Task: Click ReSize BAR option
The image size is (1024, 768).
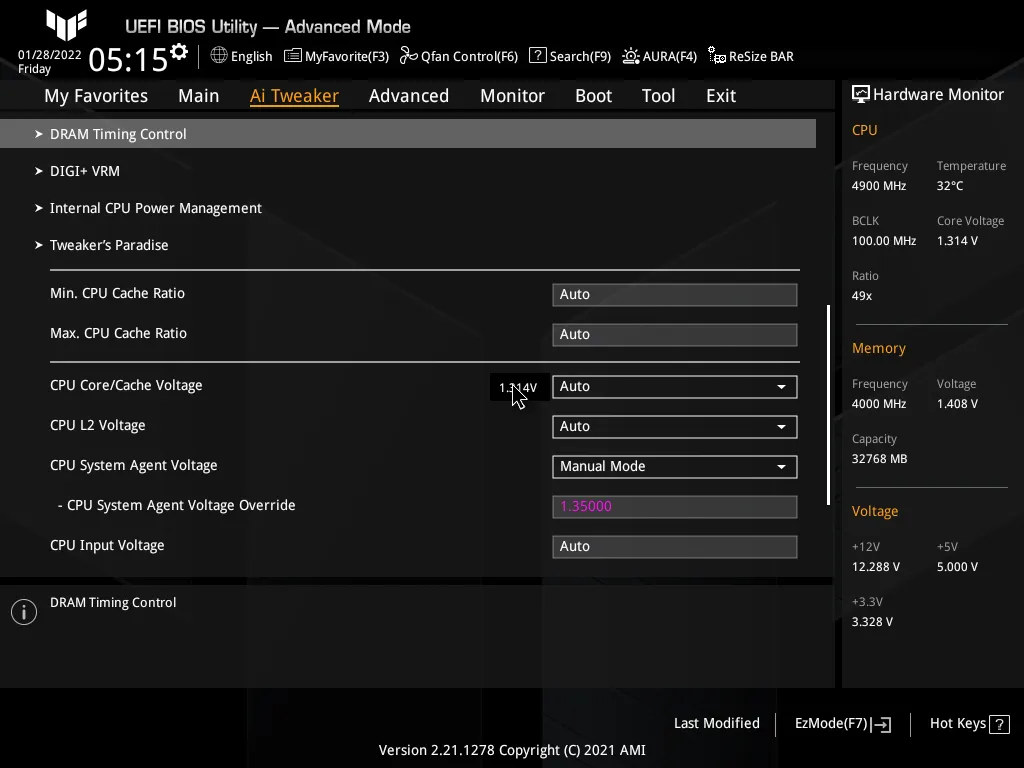Action: coord(761,57)
